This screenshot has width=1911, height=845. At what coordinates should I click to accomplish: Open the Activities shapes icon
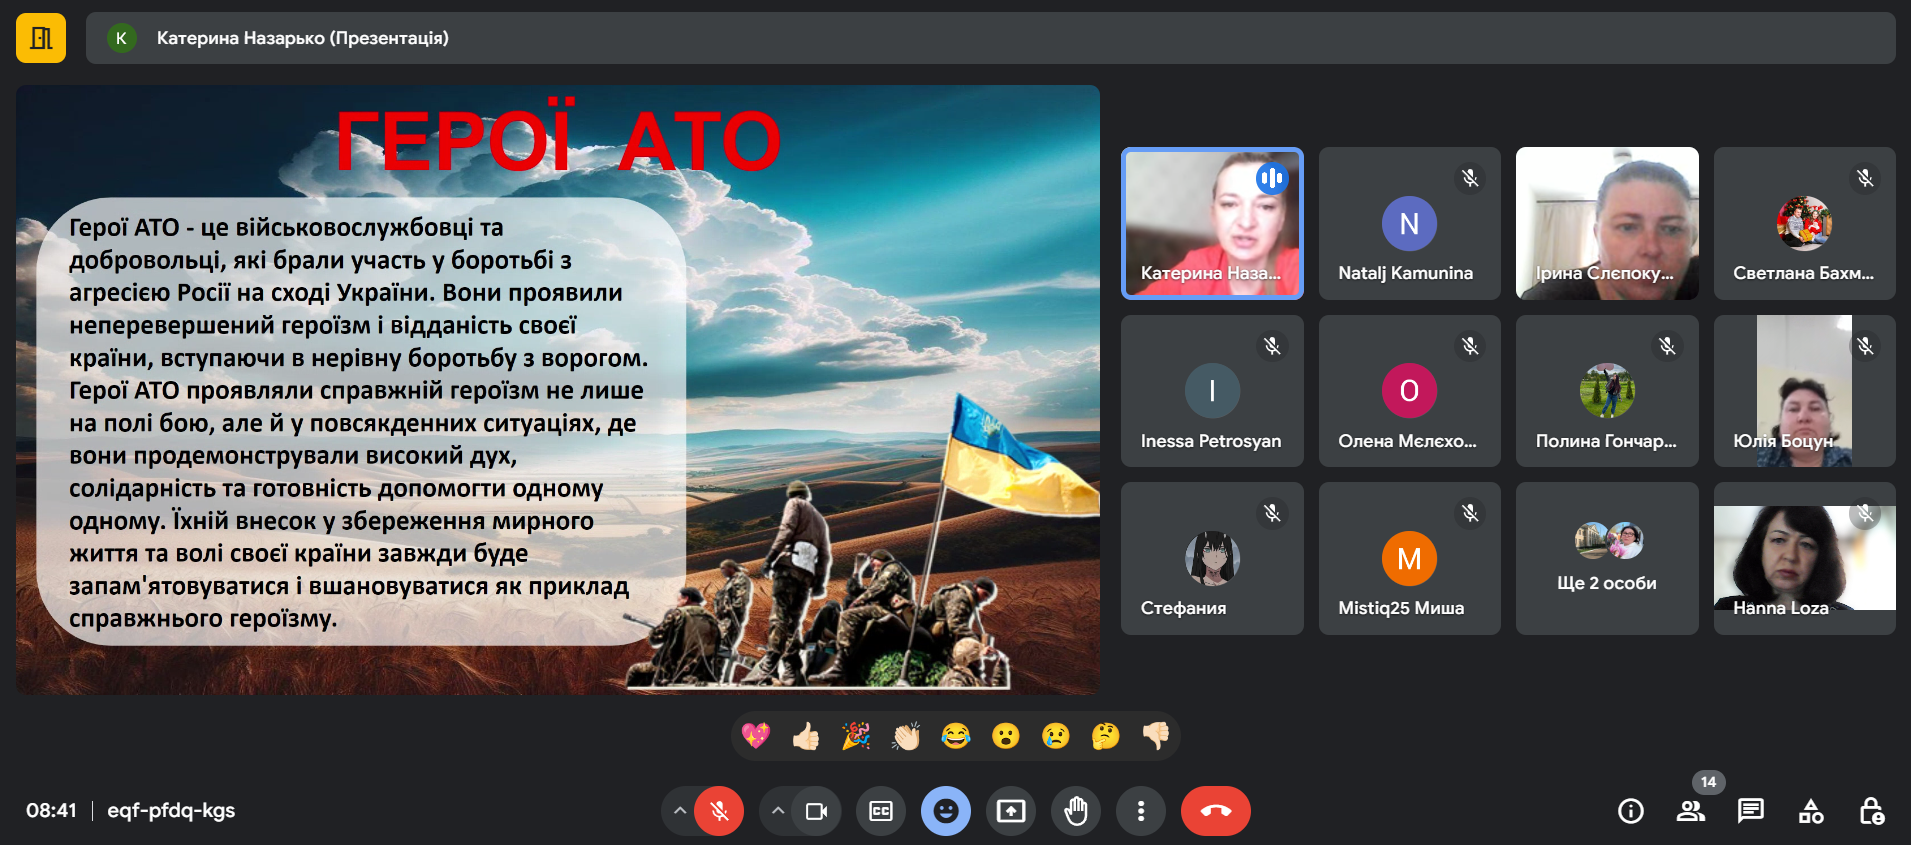point(1811,811)
